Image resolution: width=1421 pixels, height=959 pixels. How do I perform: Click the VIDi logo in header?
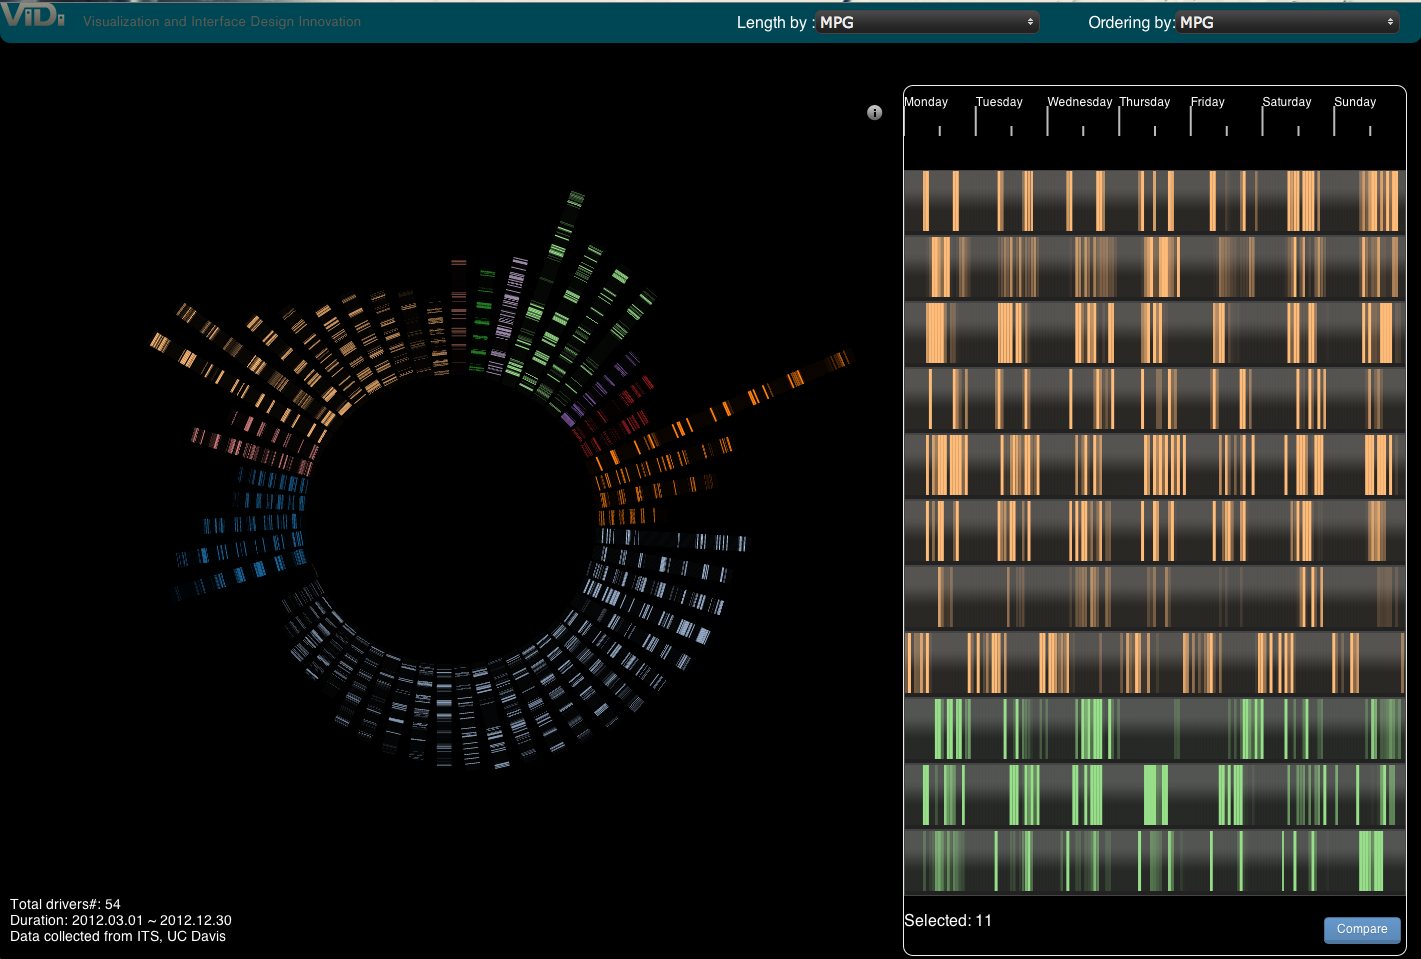click(x=33, y=16)
